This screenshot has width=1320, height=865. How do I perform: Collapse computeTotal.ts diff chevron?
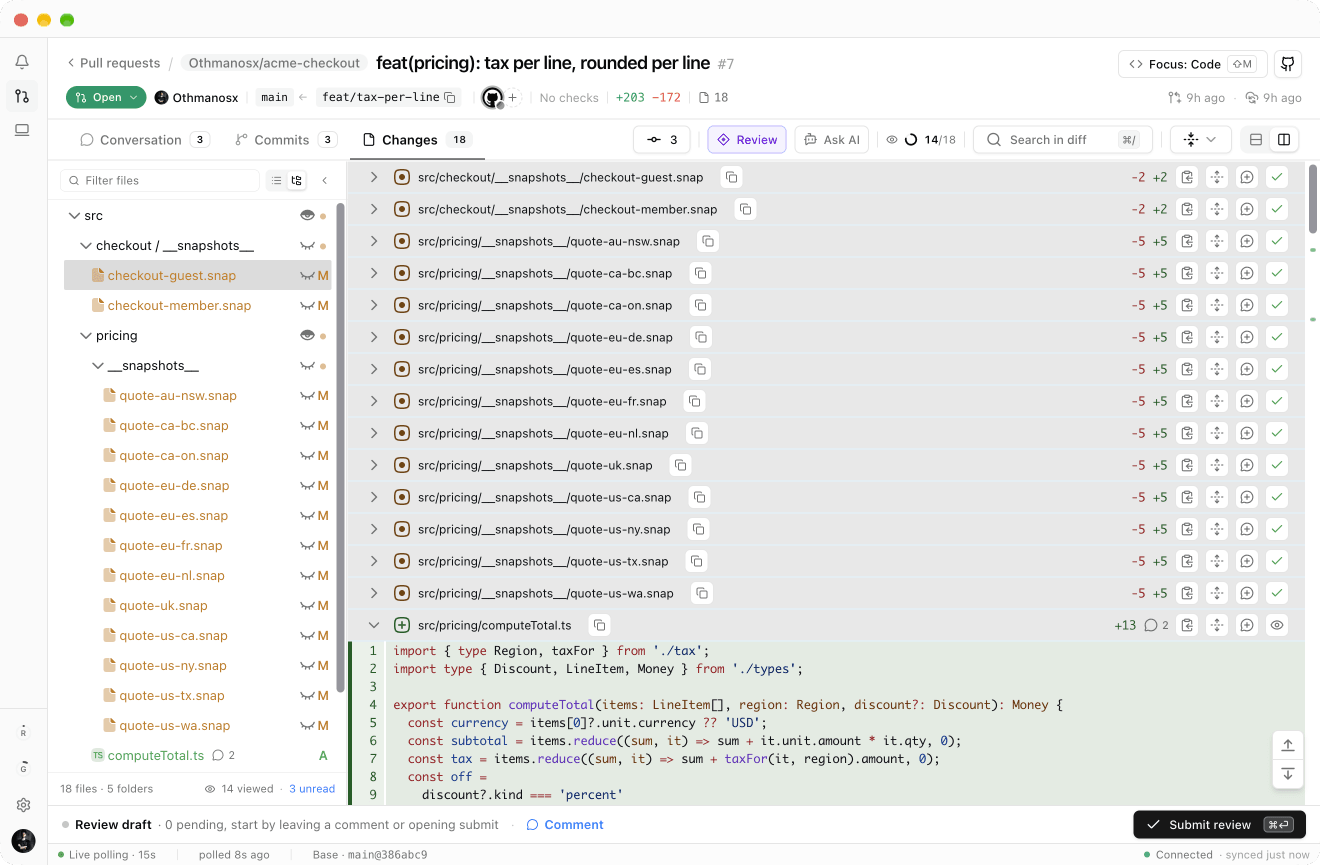click(x=373, y=625)
